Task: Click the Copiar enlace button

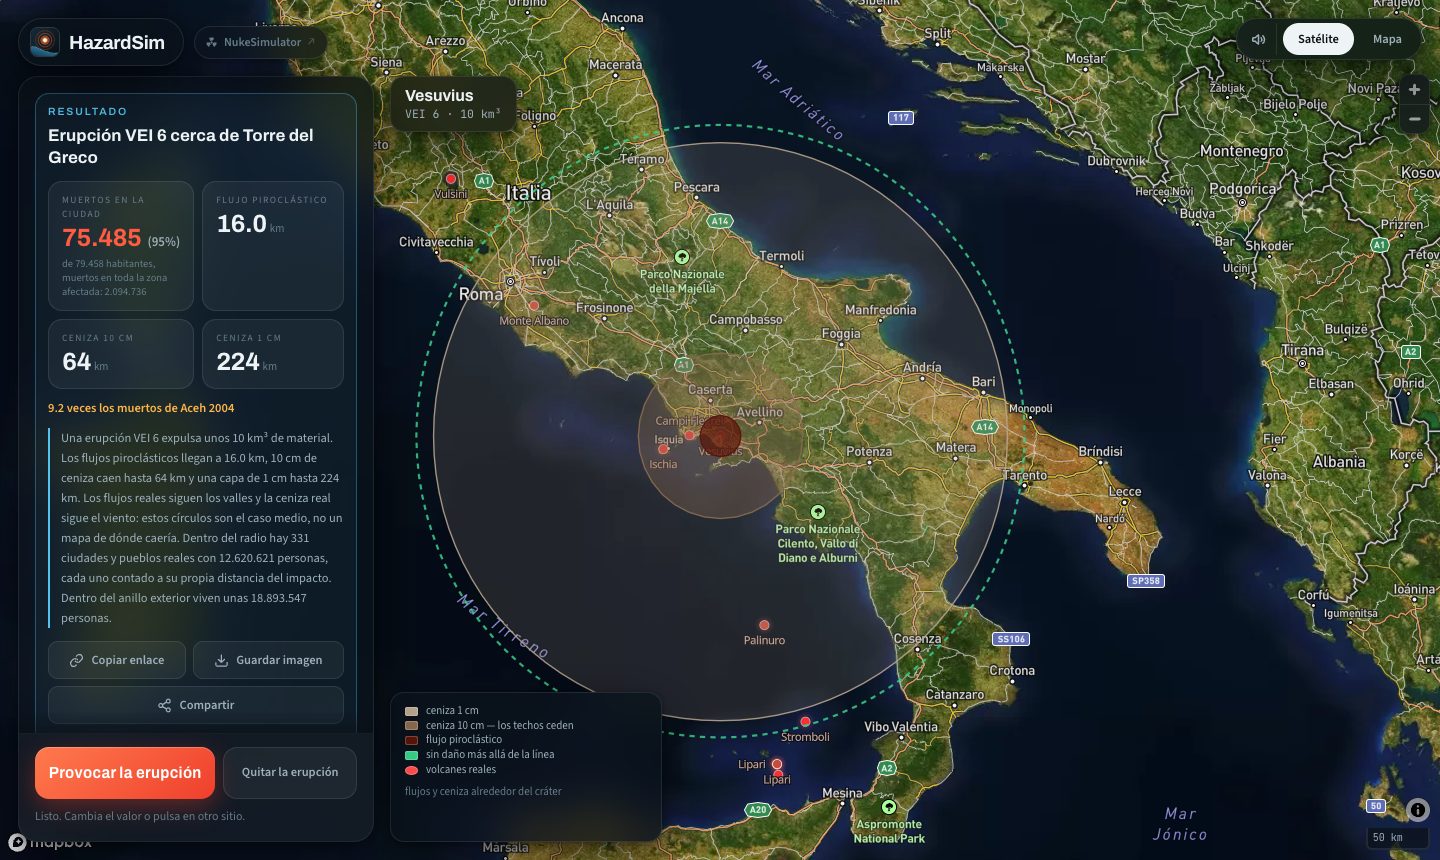Action: (117, 660)
